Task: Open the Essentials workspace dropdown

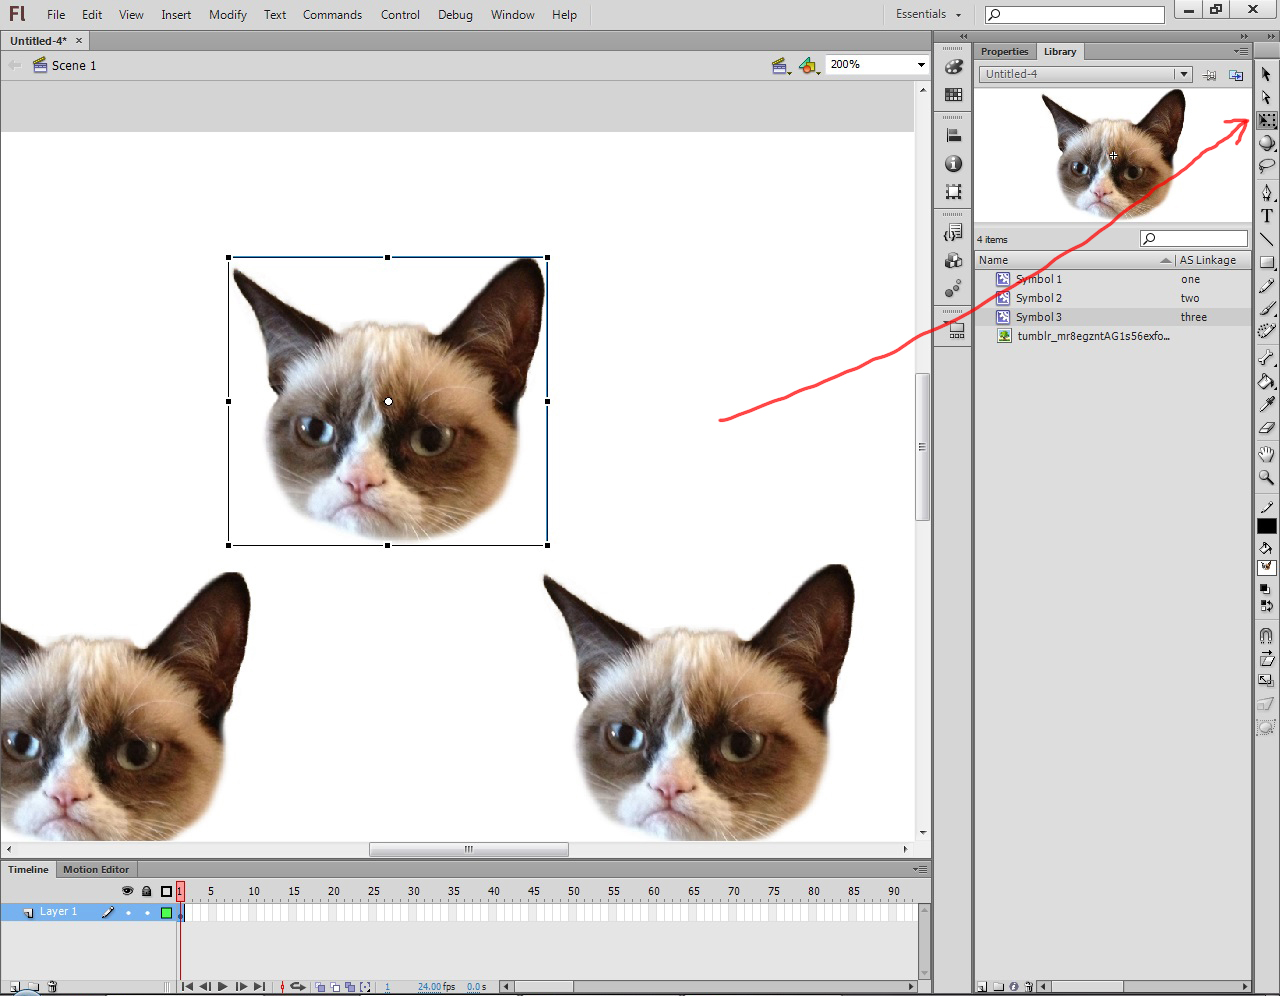Action: tap(929, 14)
